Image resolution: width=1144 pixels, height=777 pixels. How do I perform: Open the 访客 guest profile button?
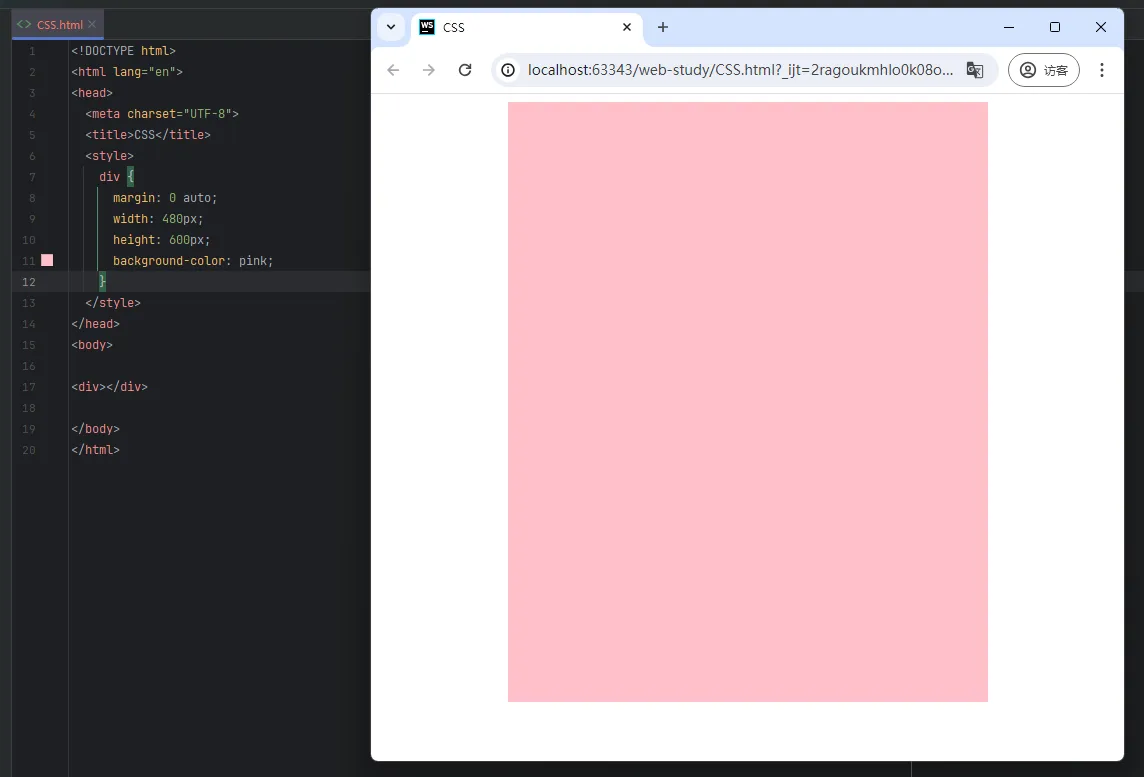(x=1043, y=70)
